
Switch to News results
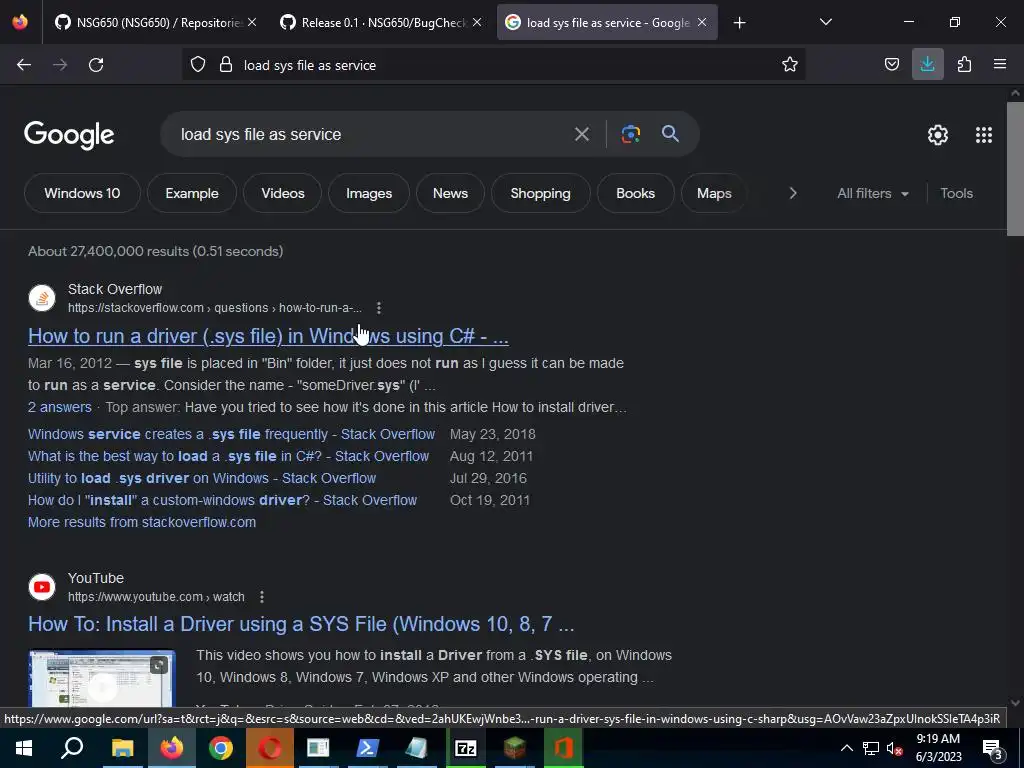pyautogui.click(x=451, y=193)
